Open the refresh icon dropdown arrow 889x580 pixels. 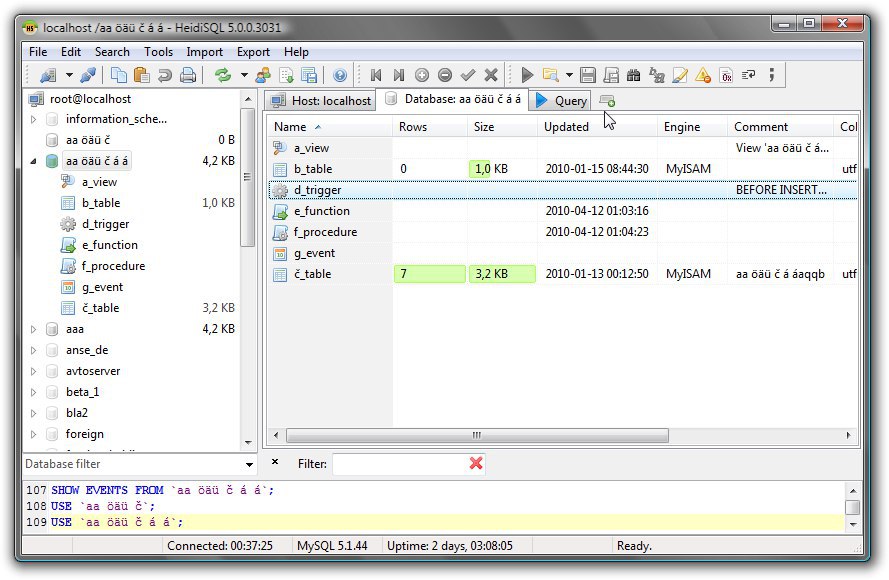tap(244, 75)
